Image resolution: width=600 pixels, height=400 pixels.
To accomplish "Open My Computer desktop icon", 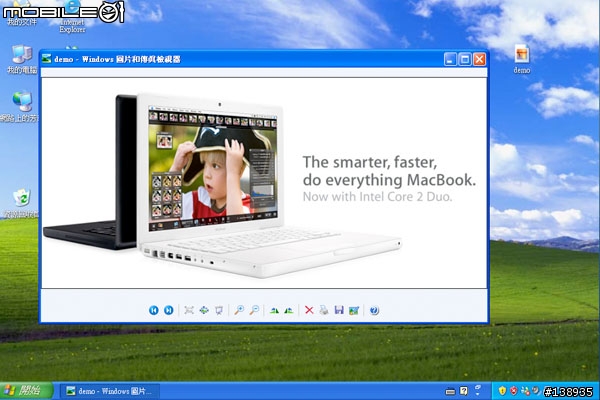I will coord(22,59).
